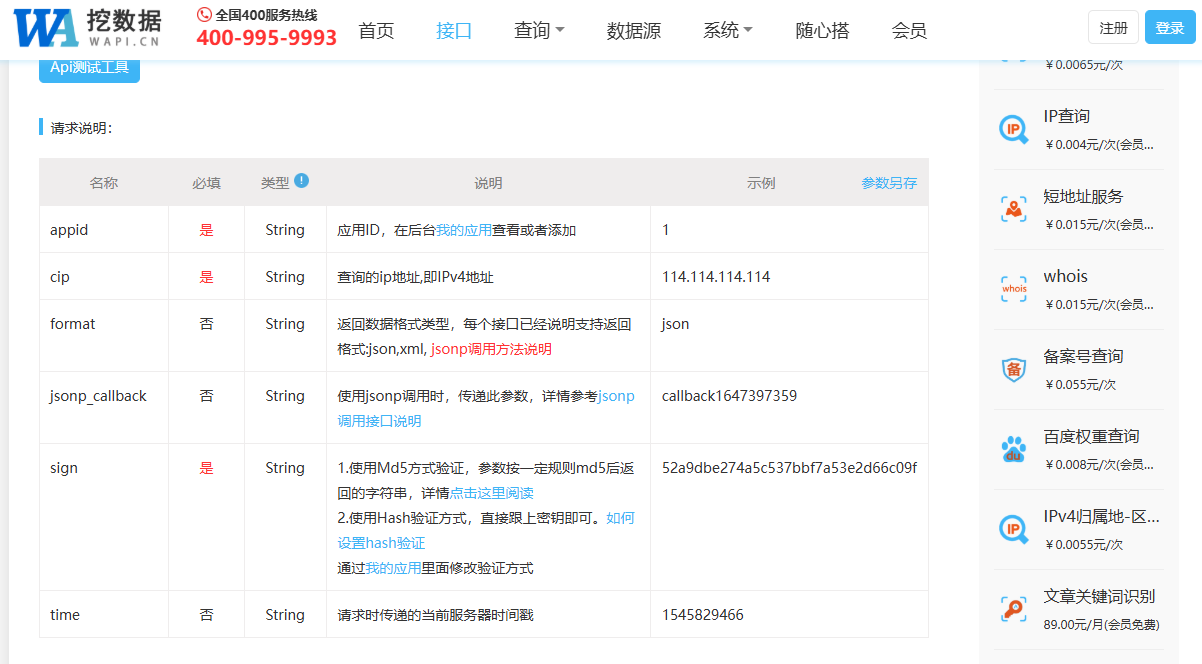Image resolution: width=1202 pixels, height=664 pixels.
Task: Click the 89.00元/月(会员免费) price text
Action: [1101, 624]
